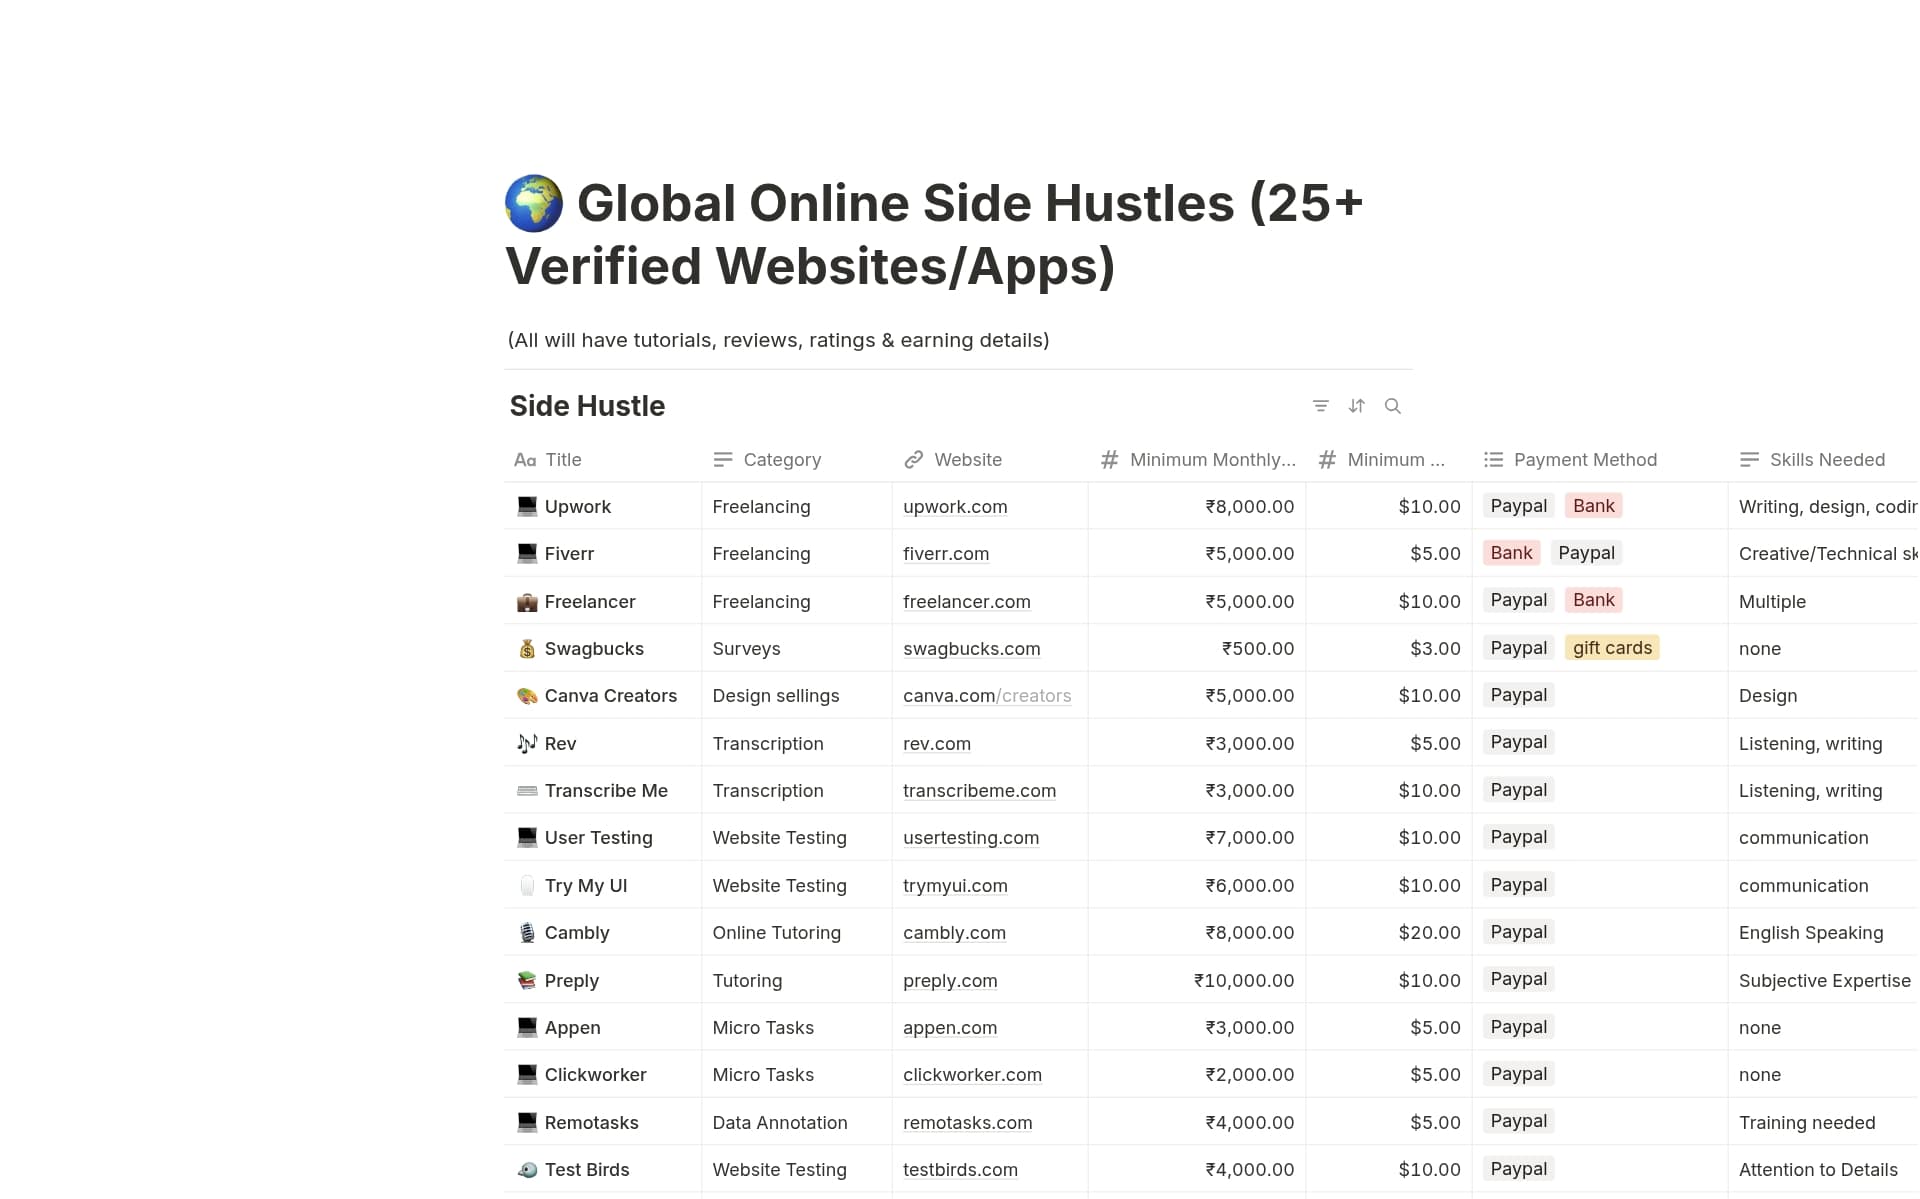
Task: Open the cambly.com link
Action: (954, 933)
